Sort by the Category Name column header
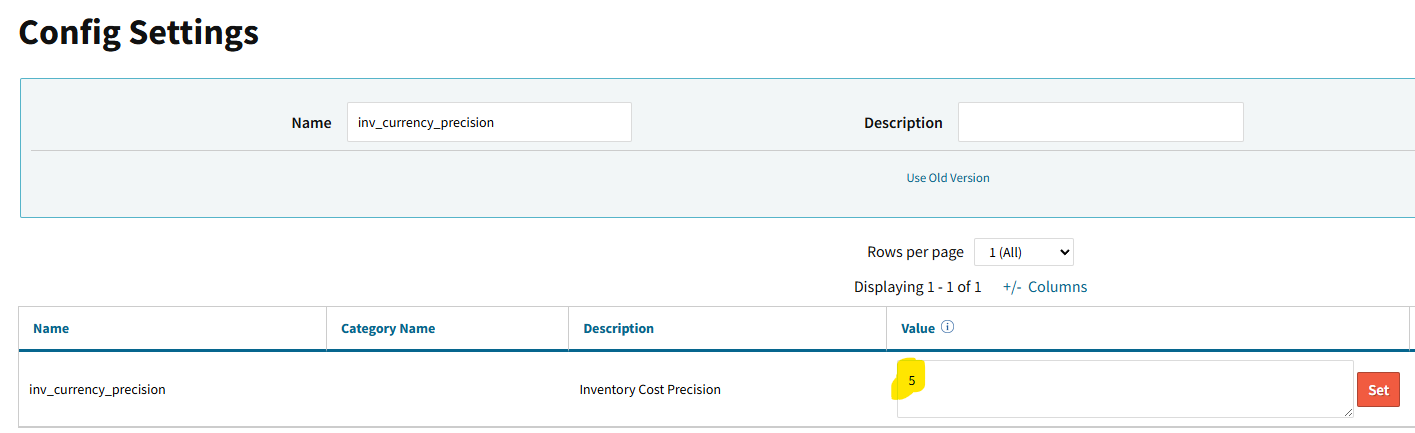 tap(388, 328)
